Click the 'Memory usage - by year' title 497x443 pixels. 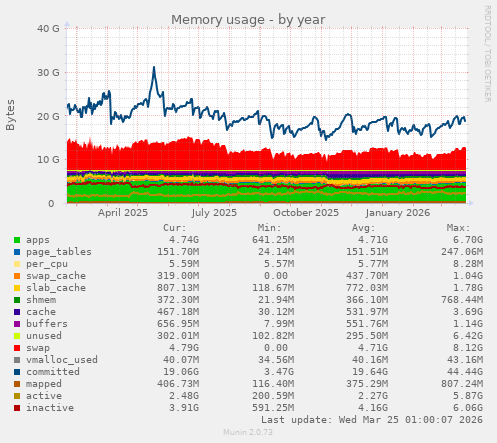(248, 20)
